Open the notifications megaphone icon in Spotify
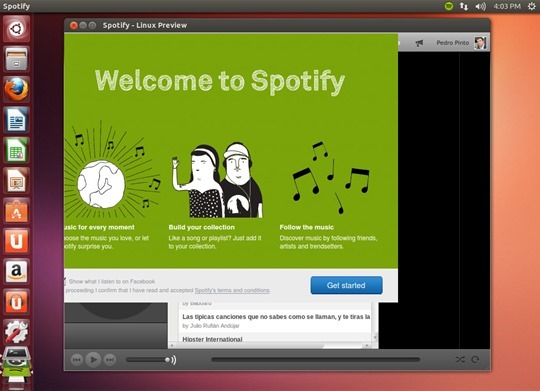The image size is (540, 391). coord(419,43)
